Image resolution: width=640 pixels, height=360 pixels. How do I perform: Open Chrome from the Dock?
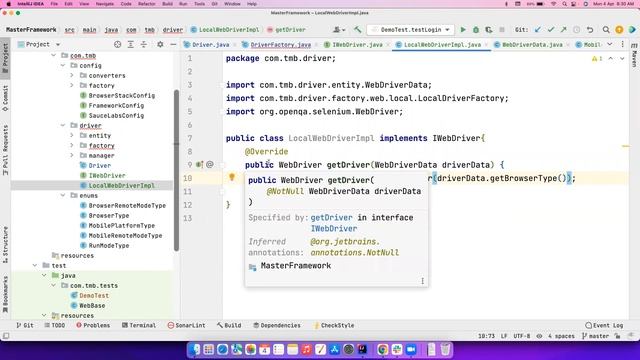pyautogui.click(x=382, y=349)
